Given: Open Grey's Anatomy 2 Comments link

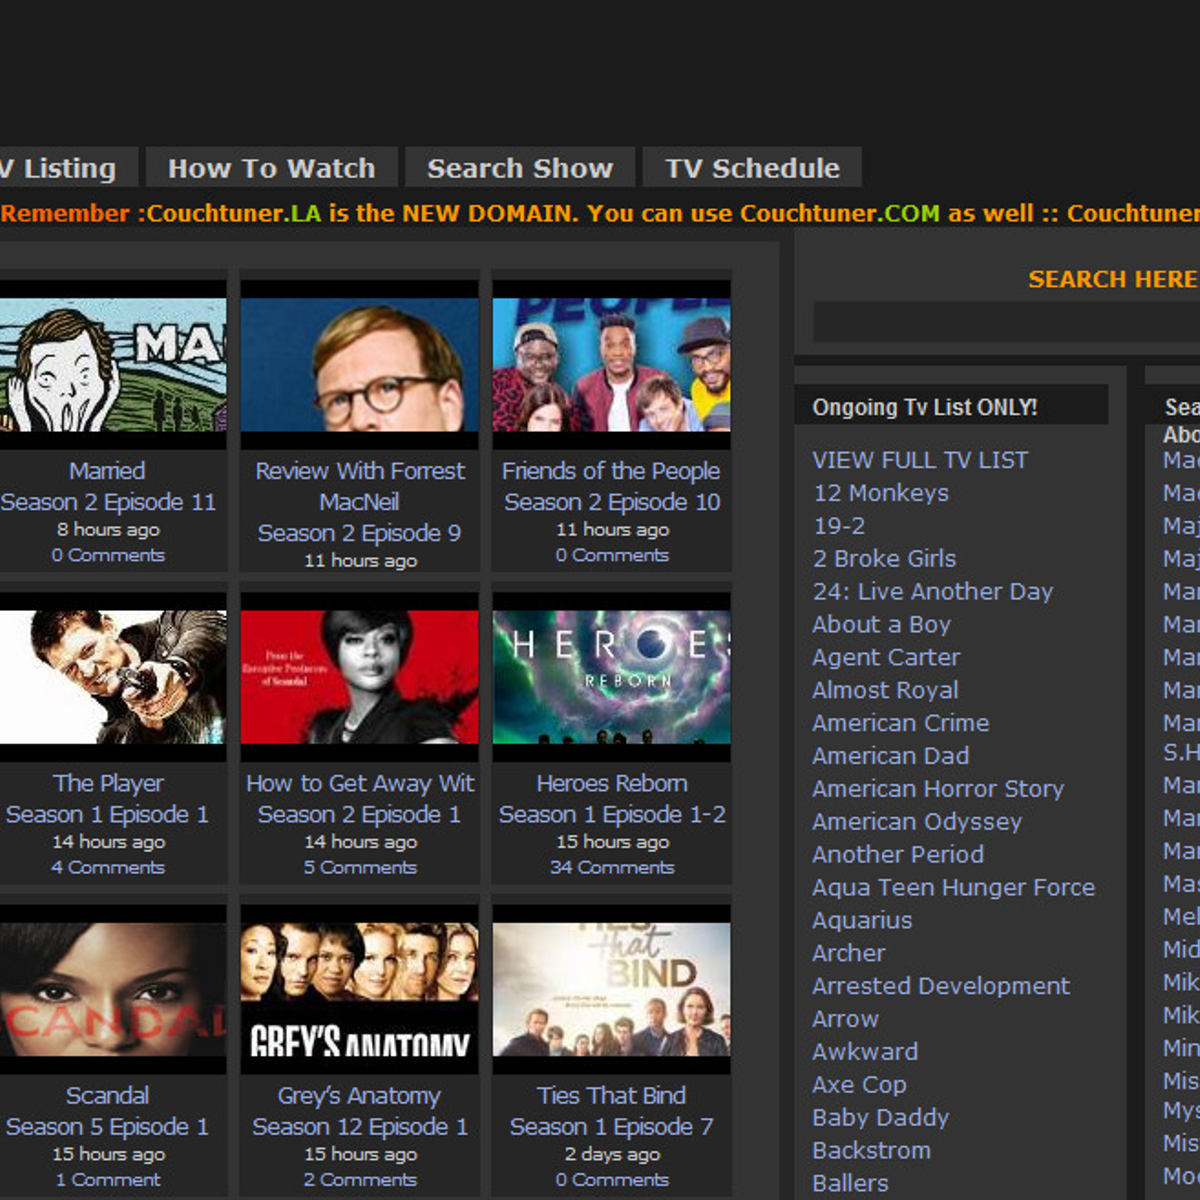Looking at the screenshot, I should pyautogui.click(x=360, y=1179).
